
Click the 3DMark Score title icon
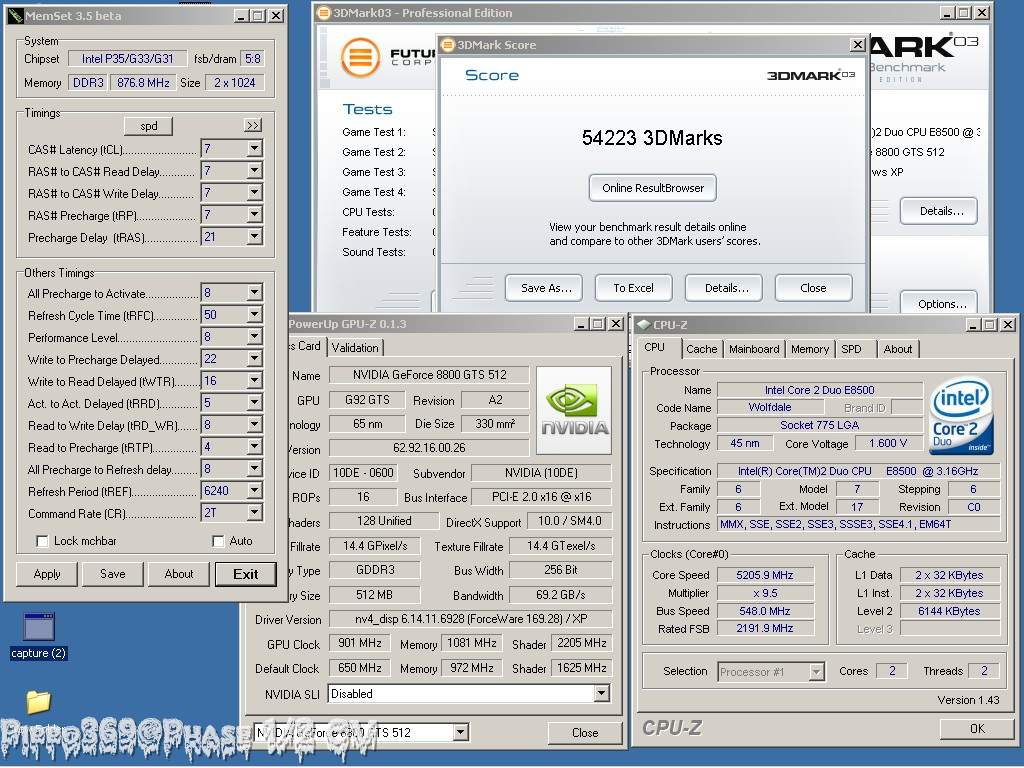[x=448, y=44]
